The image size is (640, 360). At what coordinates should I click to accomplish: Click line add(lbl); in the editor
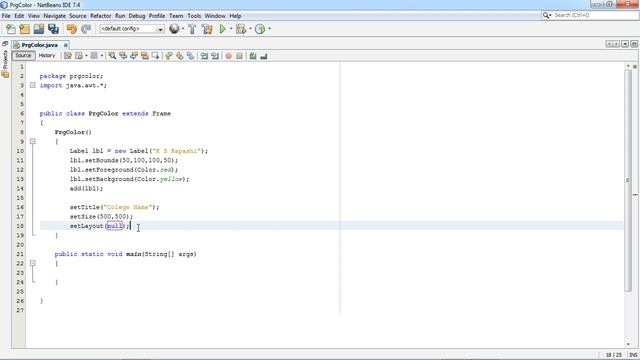[86, 189]
